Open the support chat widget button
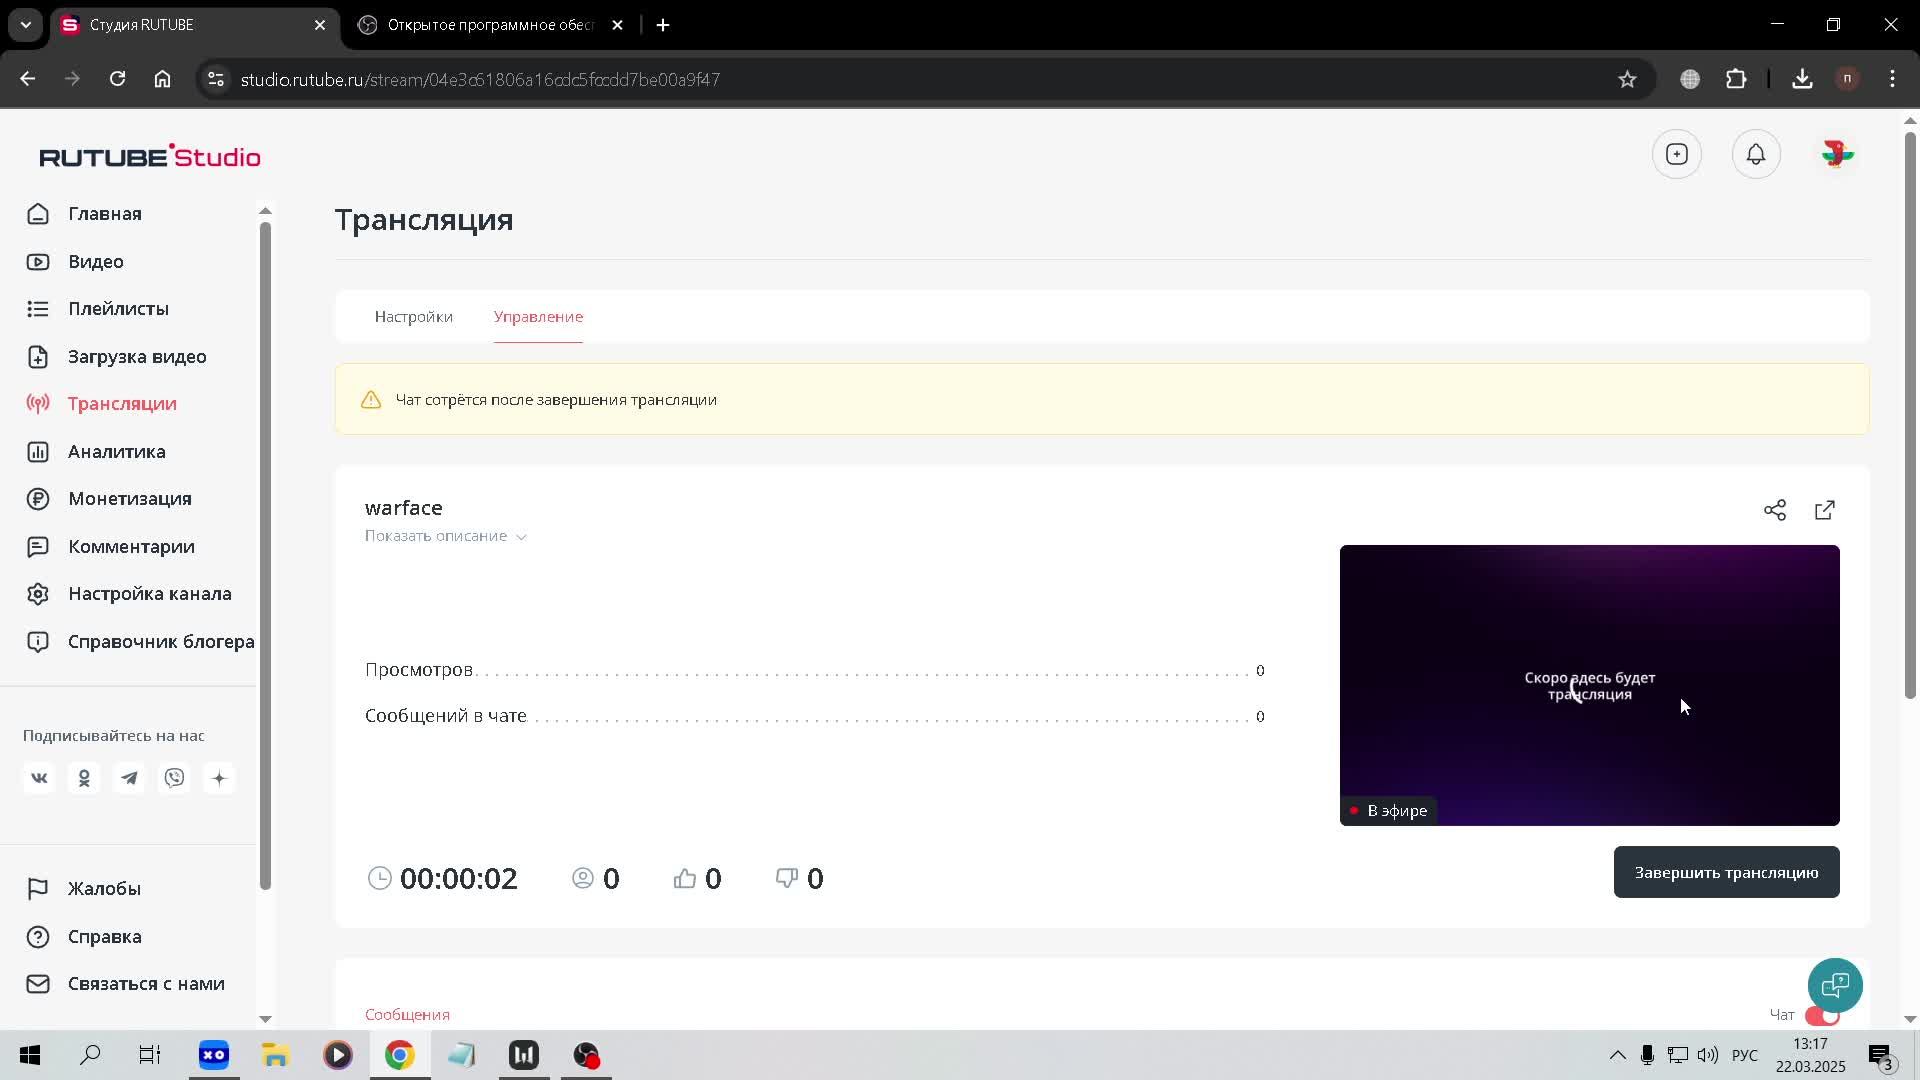Screen dimensions: 1920x1080 coord(1834,985)
